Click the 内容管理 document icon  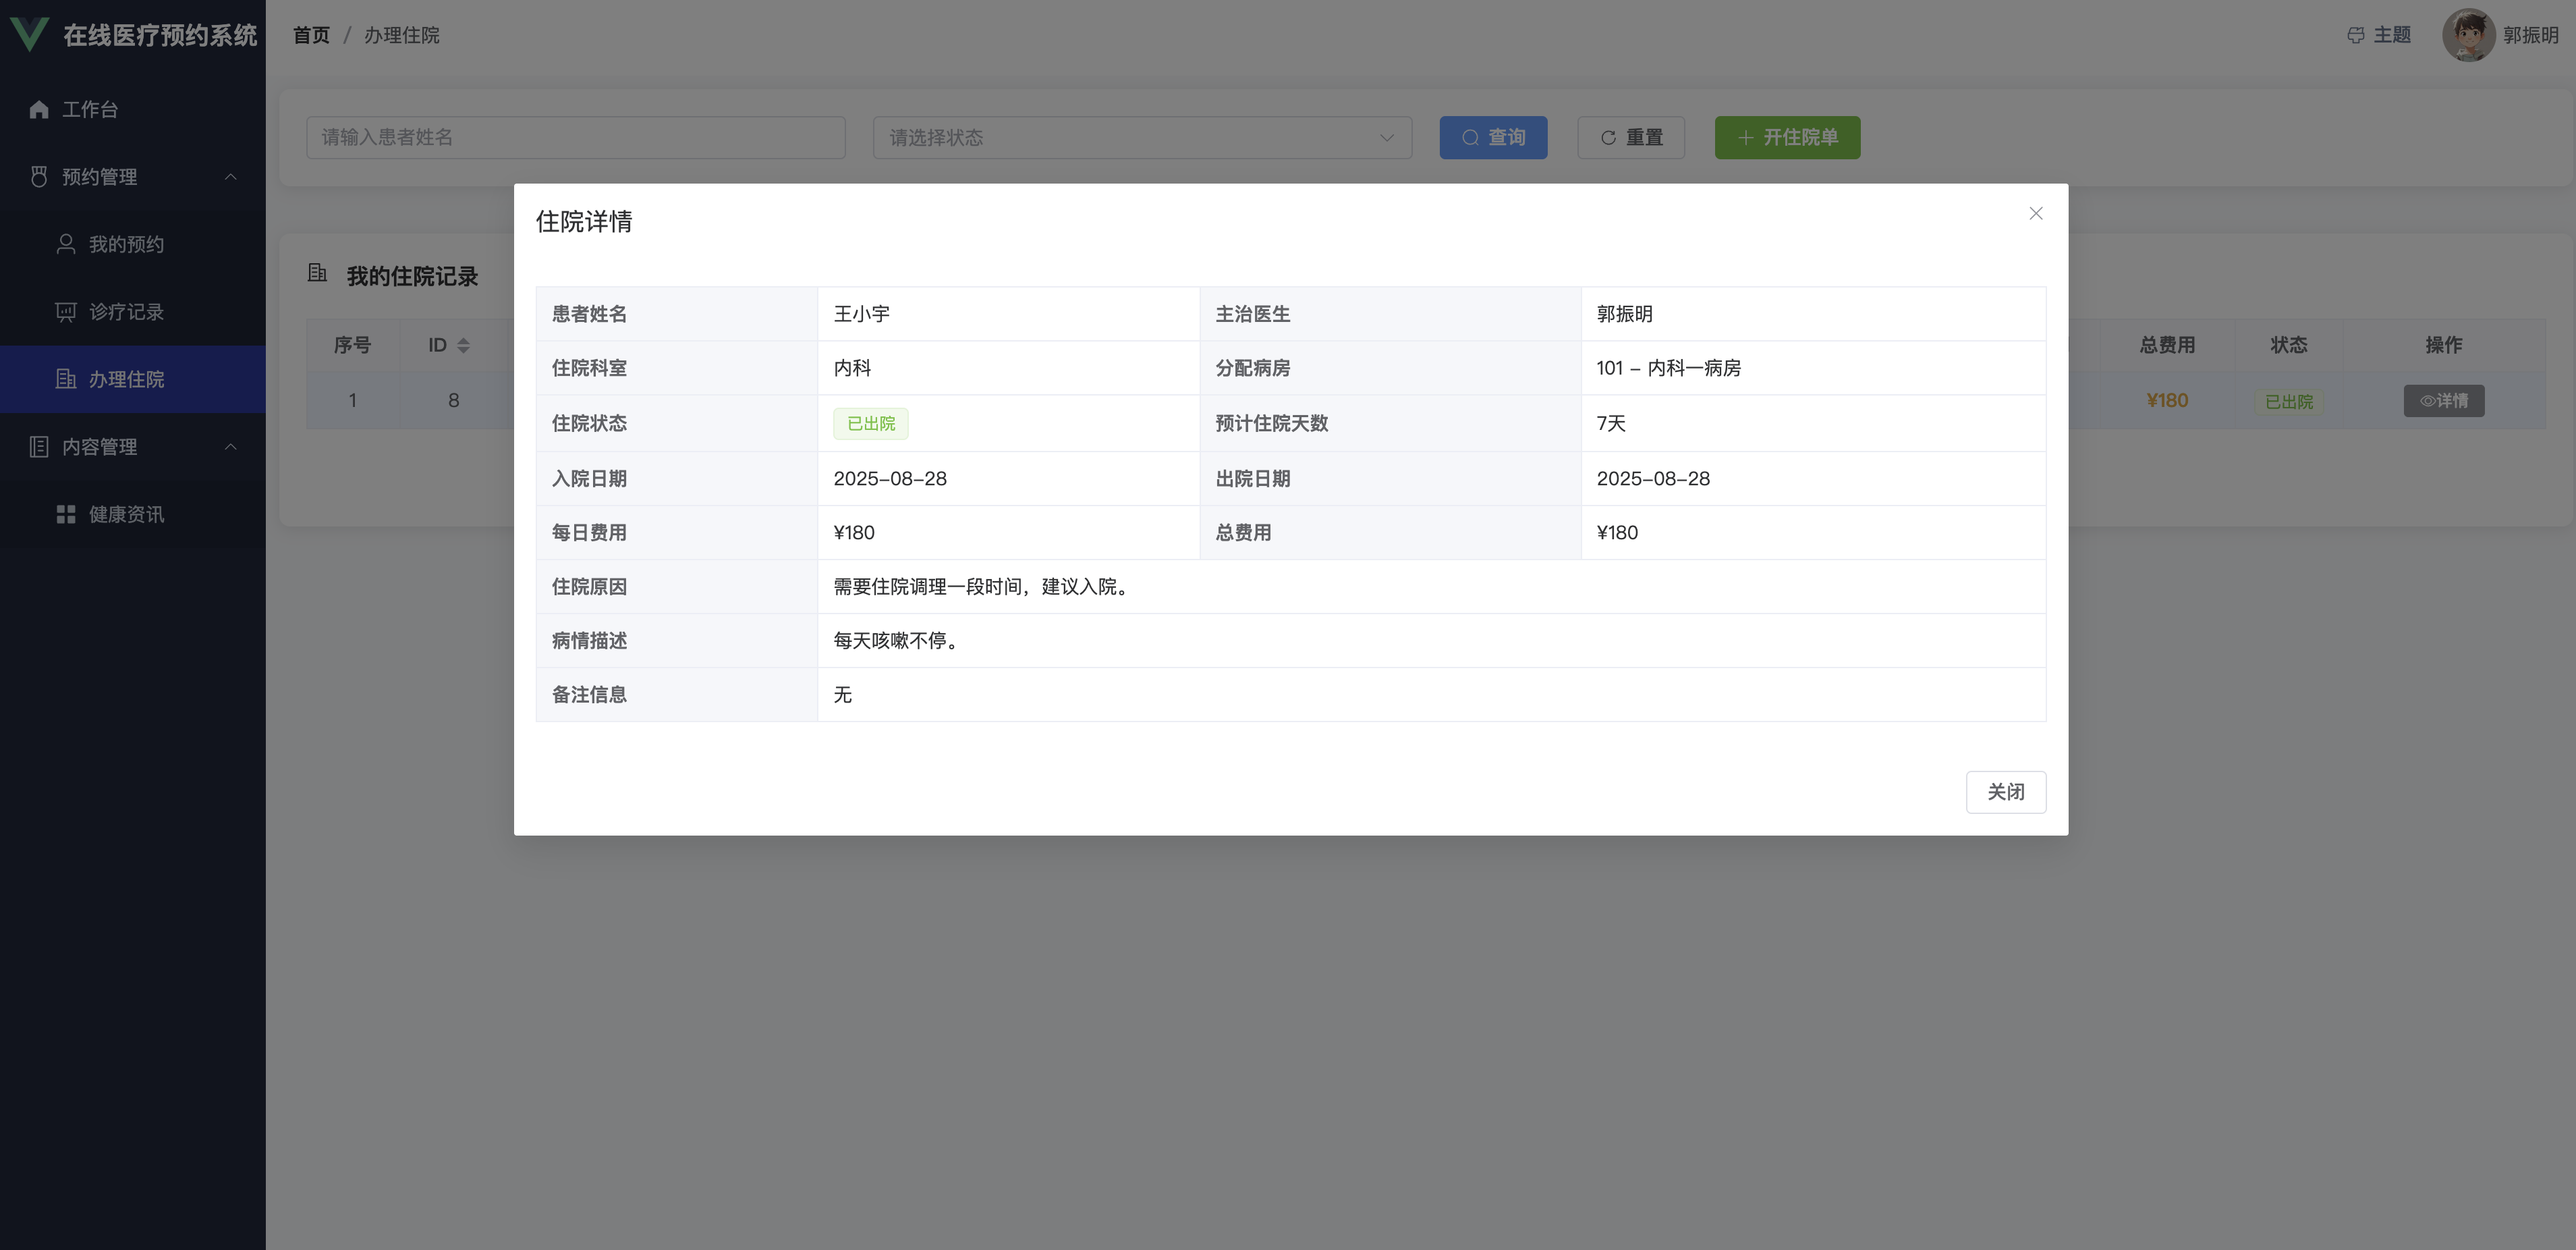pyautogui.click(x=39, y=447)
